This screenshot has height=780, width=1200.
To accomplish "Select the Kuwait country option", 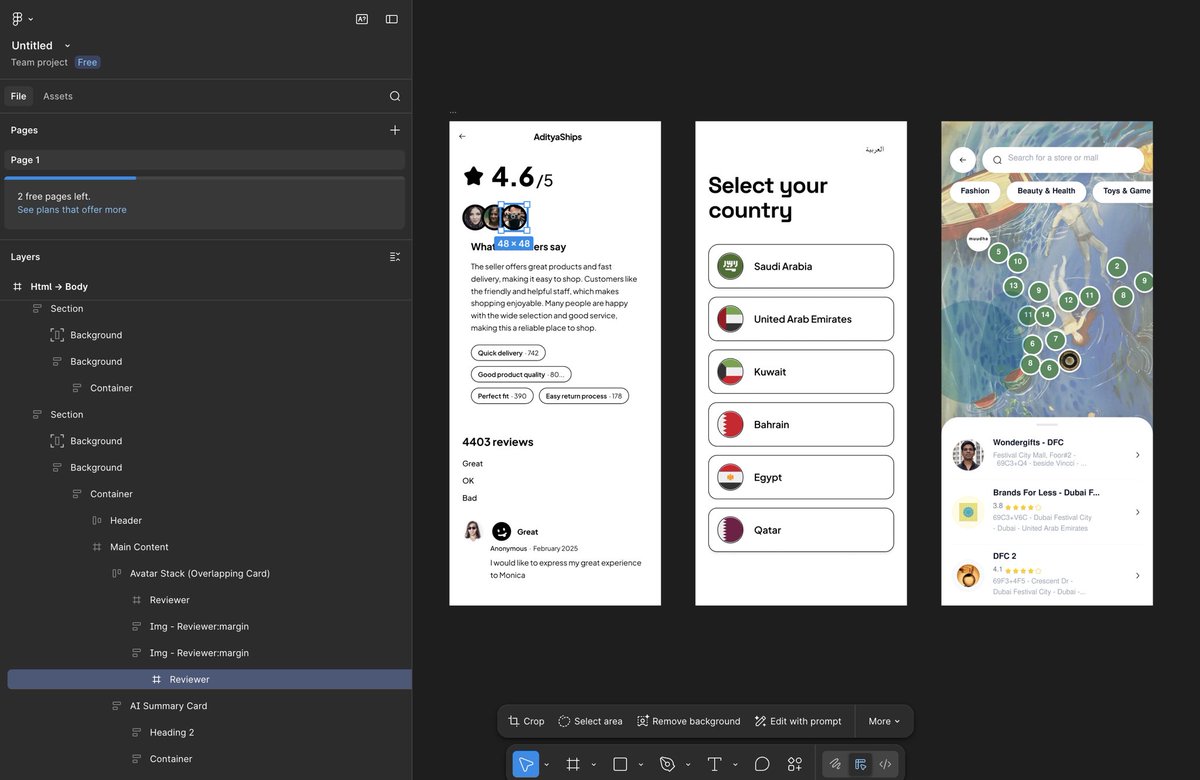I will (801, 372).
